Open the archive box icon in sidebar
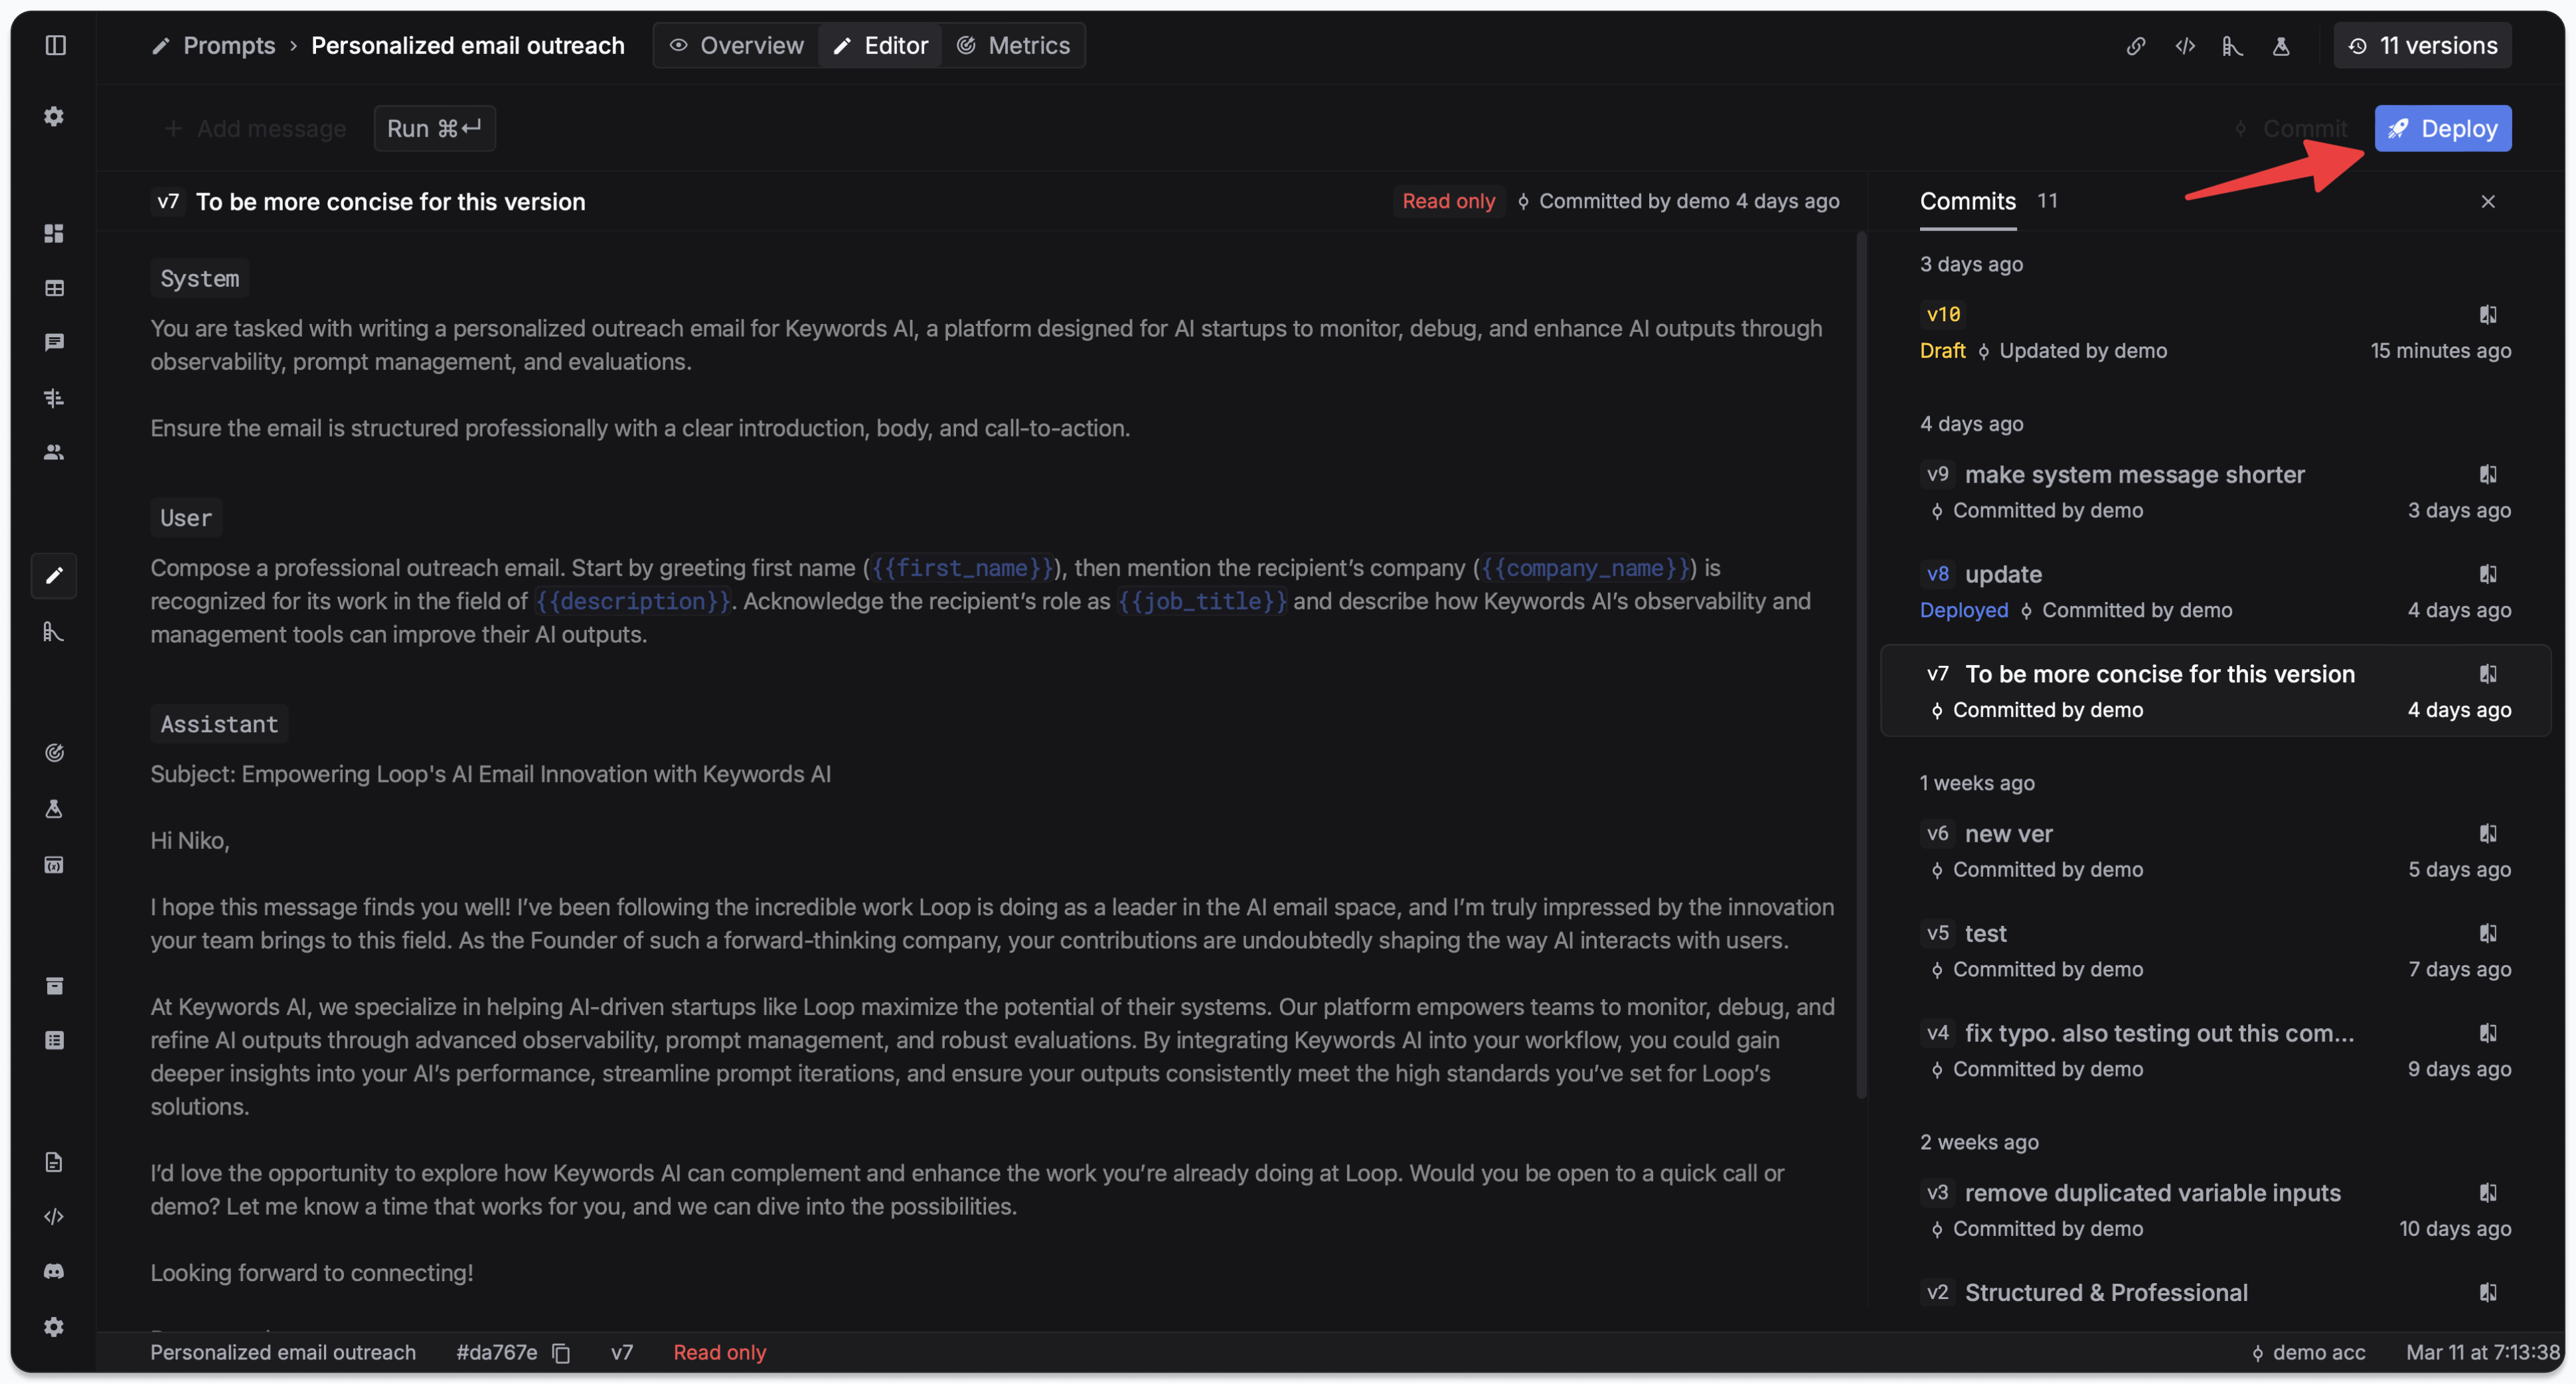This screenshot has width=2576, height=1384. click(54, 985)
